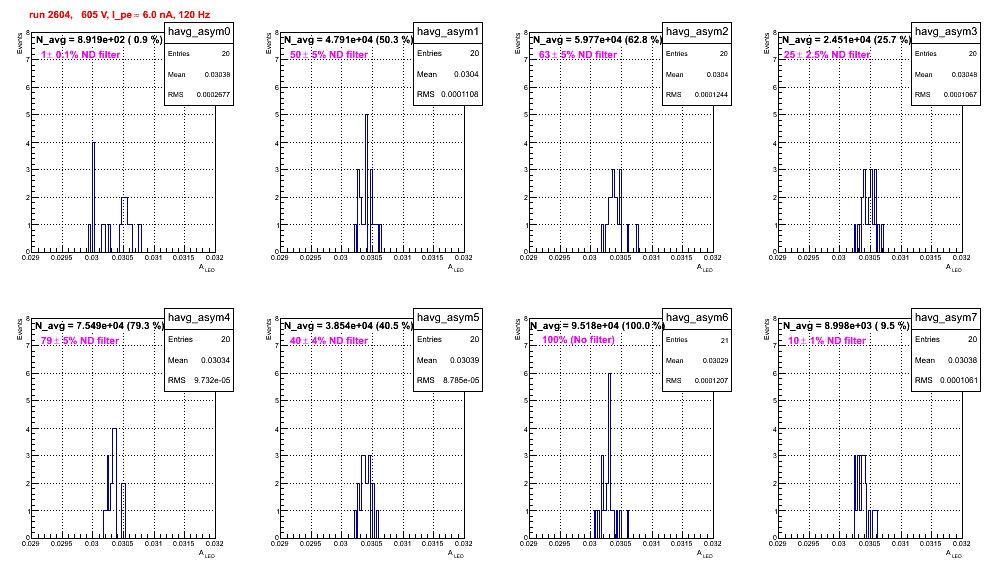The image size is (996, 572).
Task: Click the tallest histogram peak in havg_asym6 plot
Action: coord(610,455)
